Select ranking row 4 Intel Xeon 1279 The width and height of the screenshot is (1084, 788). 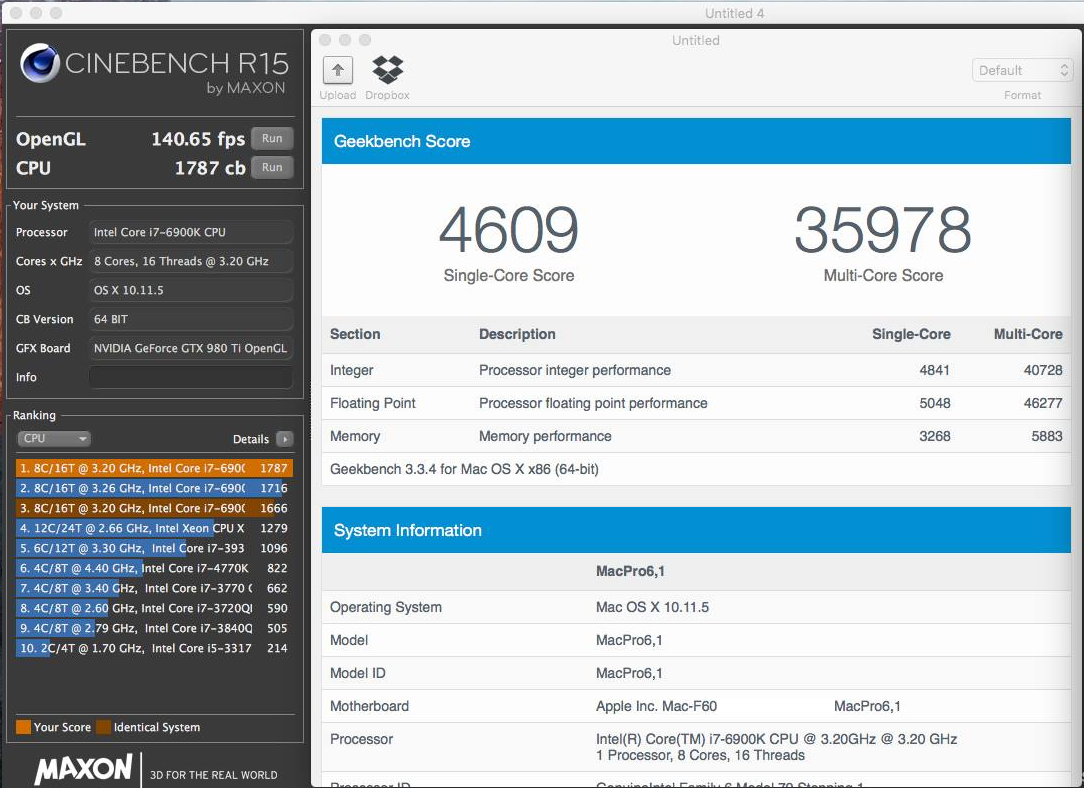(x=154, y=528)
